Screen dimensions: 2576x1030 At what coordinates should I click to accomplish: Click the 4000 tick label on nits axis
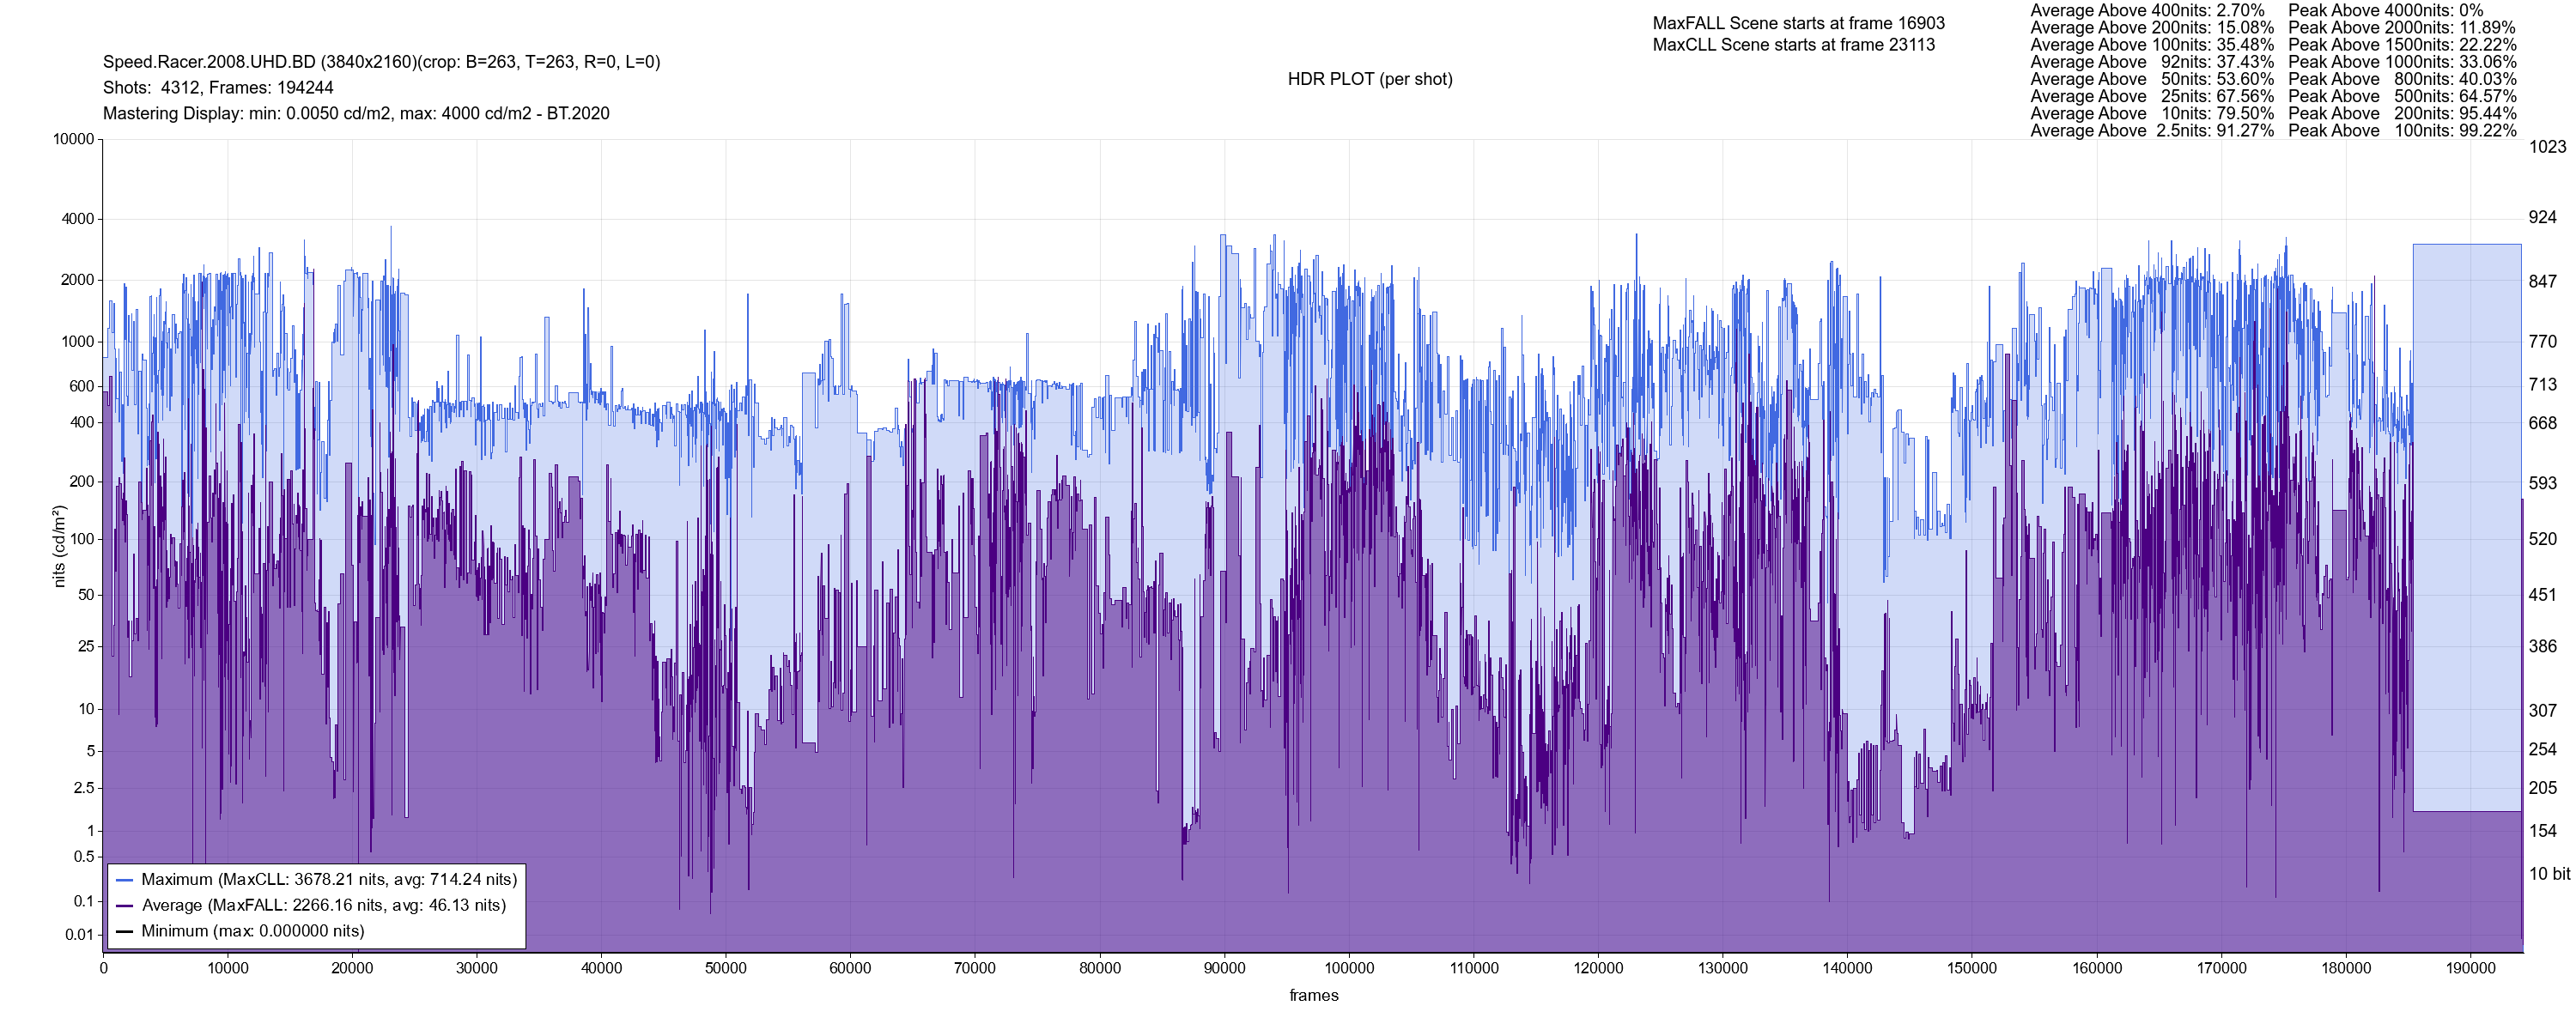click(x=77, y=219)
